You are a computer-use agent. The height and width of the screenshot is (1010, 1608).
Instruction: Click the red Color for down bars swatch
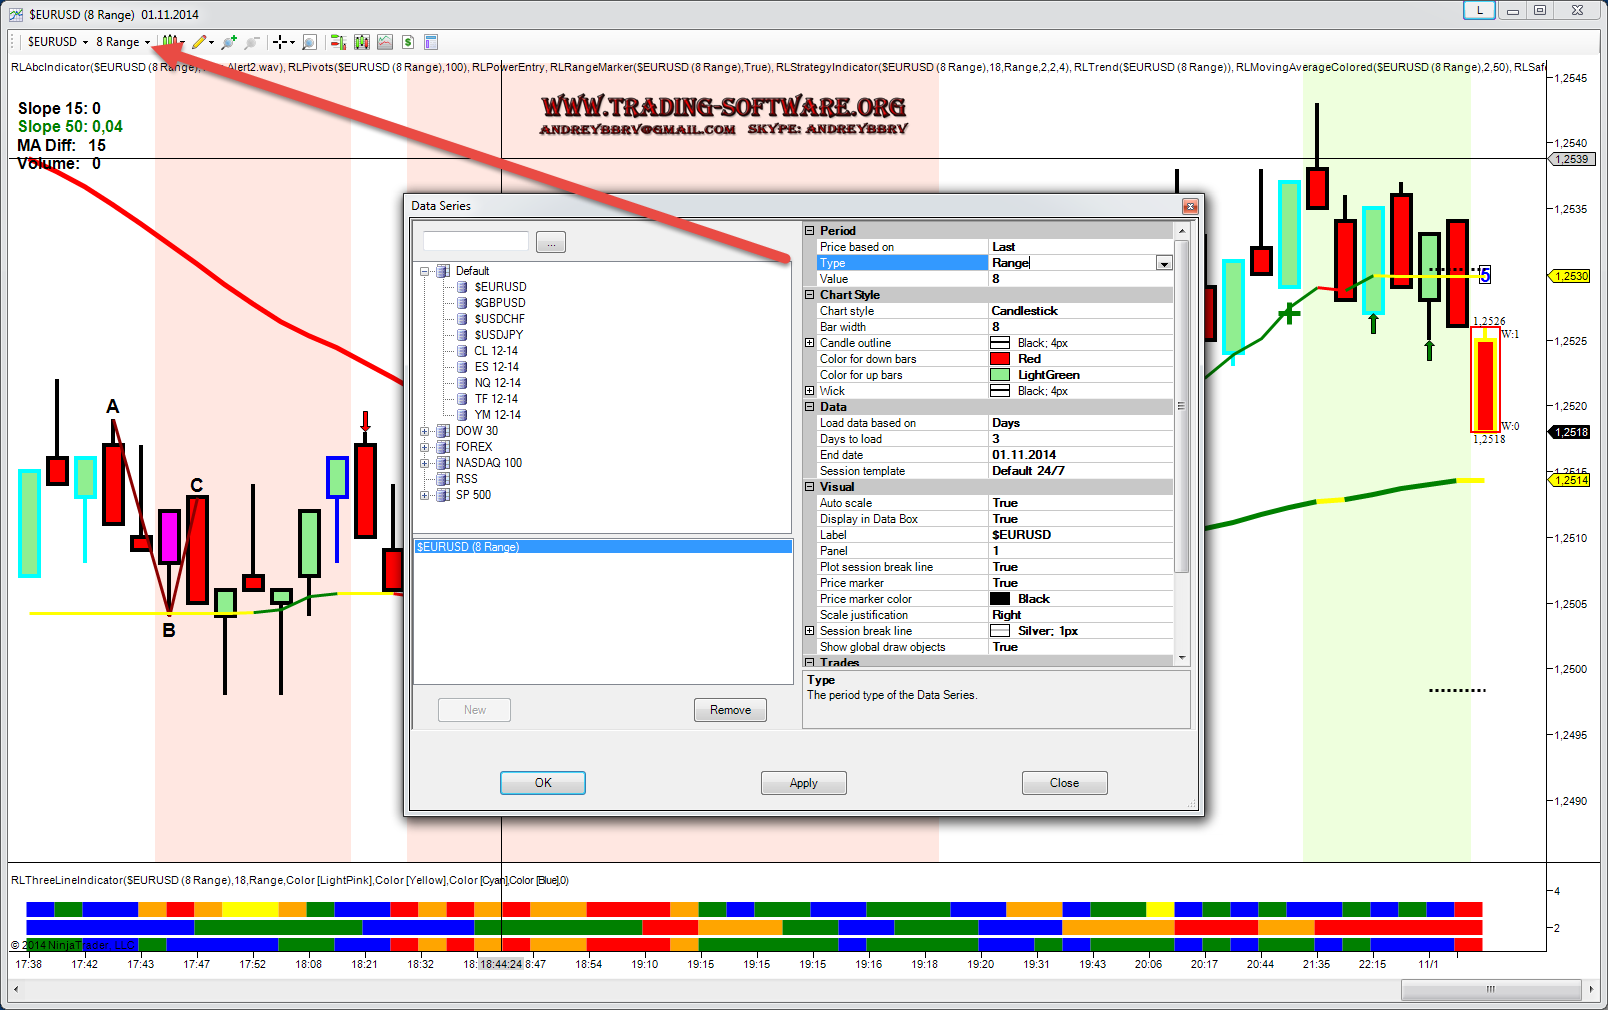pos(1000,359)
